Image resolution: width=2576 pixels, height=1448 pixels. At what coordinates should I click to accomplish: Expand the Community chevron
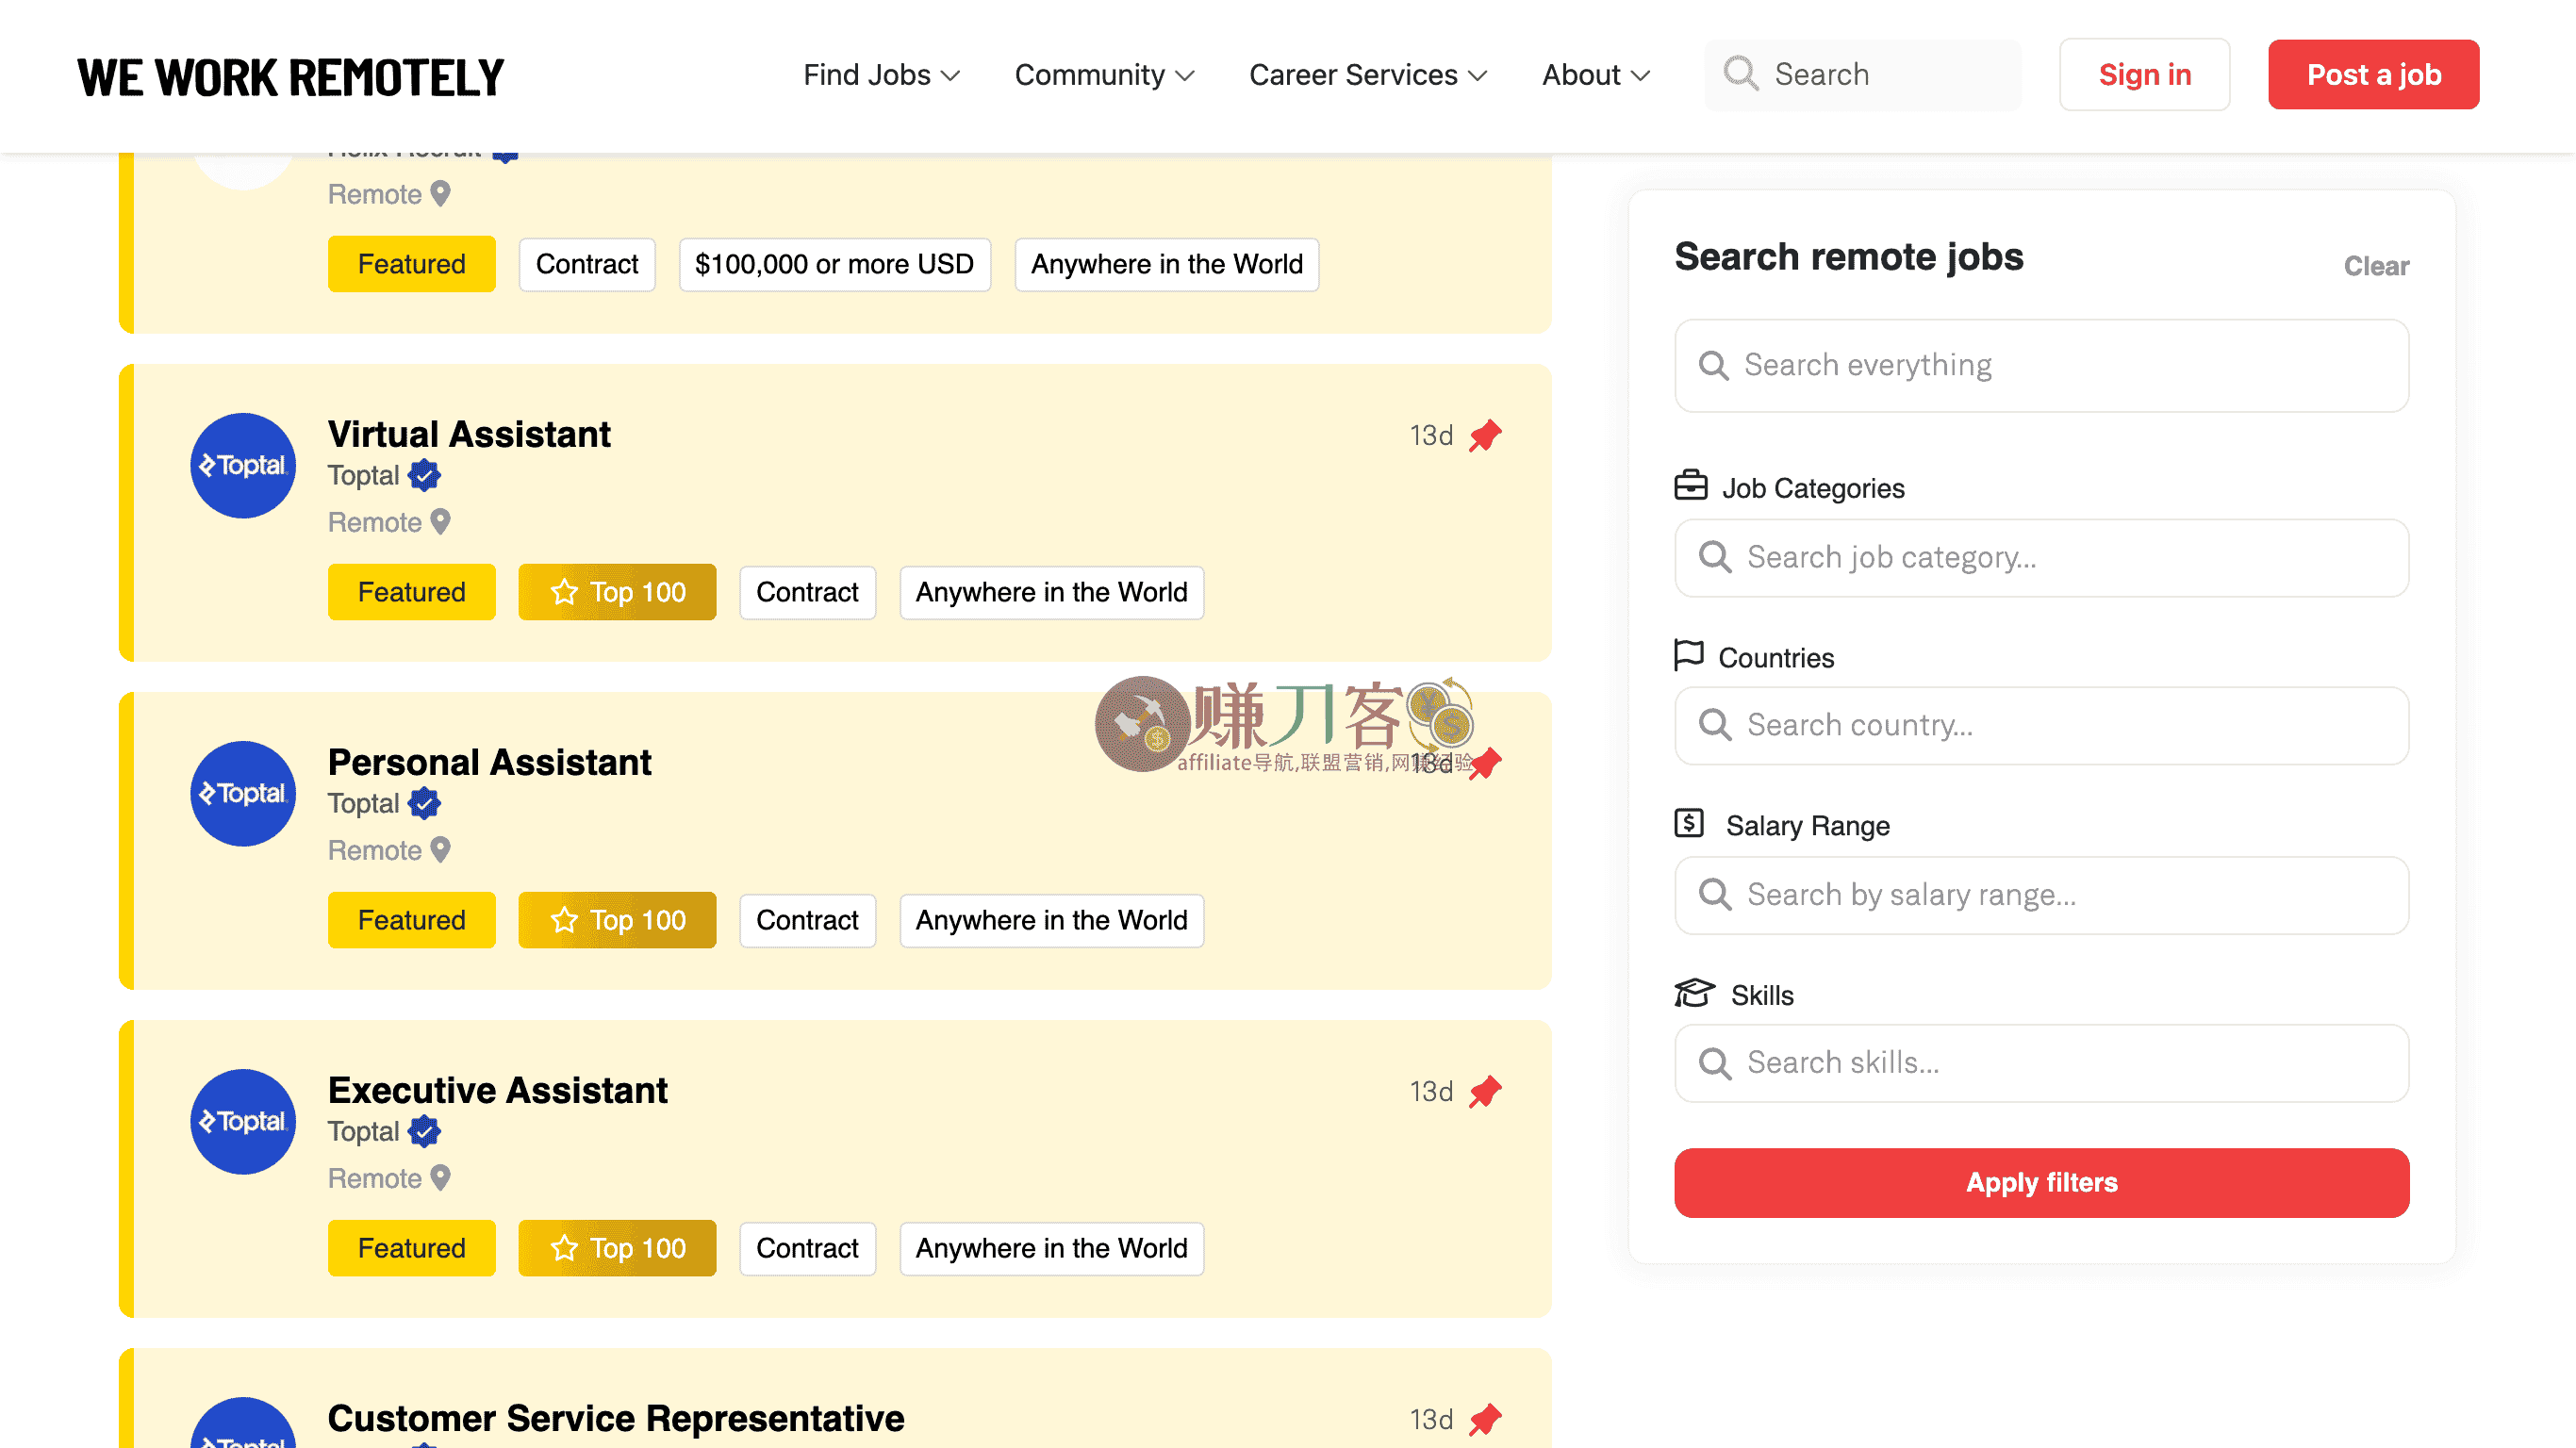coord(1185,76)
